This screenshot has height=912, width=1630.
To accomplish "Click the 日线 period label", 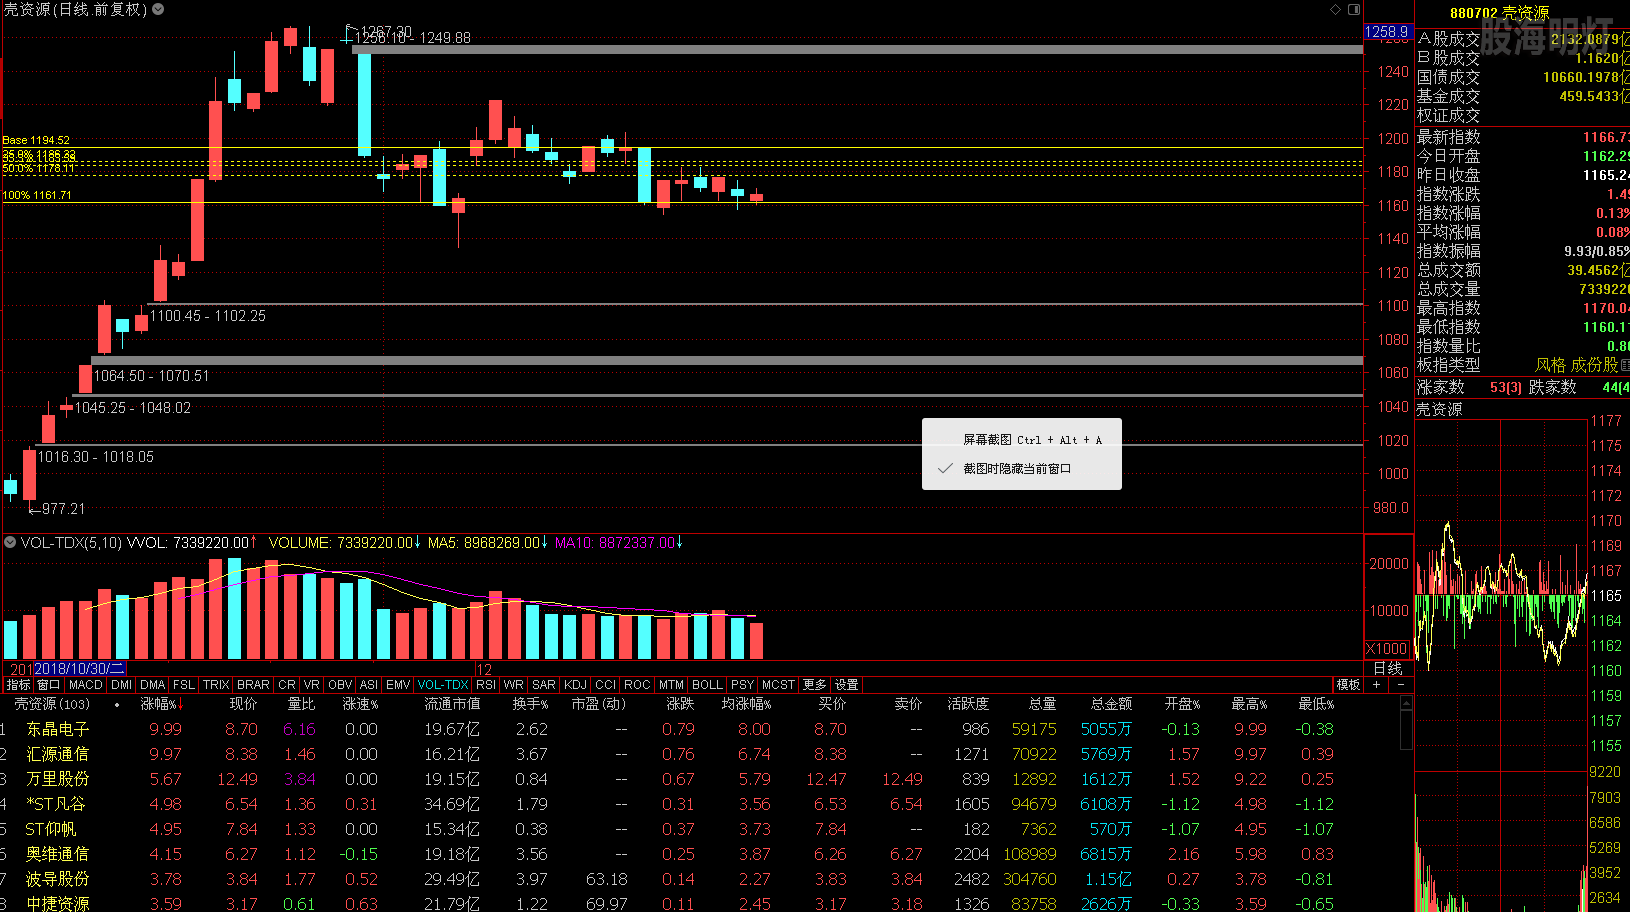I will (1388, 668).
